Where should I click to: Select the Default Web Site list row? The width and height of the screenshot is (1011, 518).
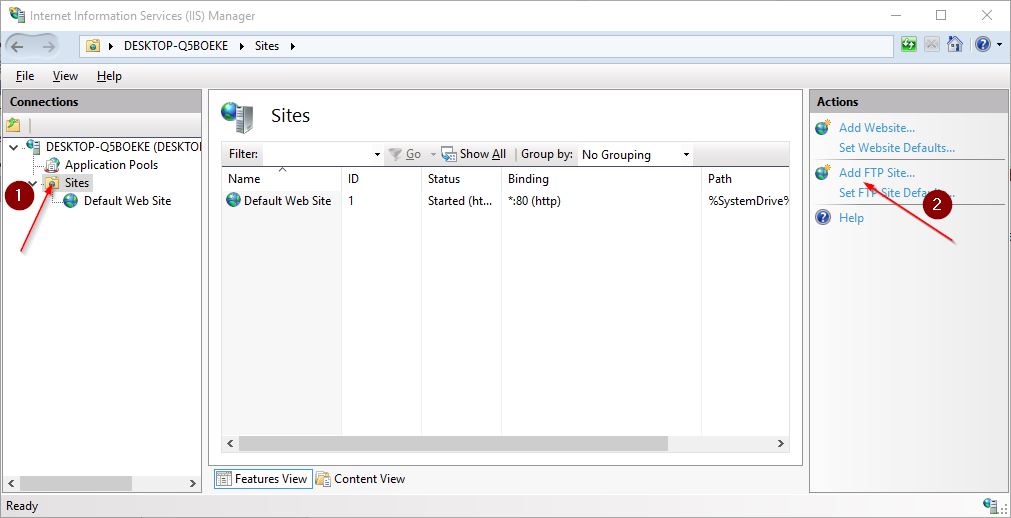pyautogui.click(x=506, y=201)
